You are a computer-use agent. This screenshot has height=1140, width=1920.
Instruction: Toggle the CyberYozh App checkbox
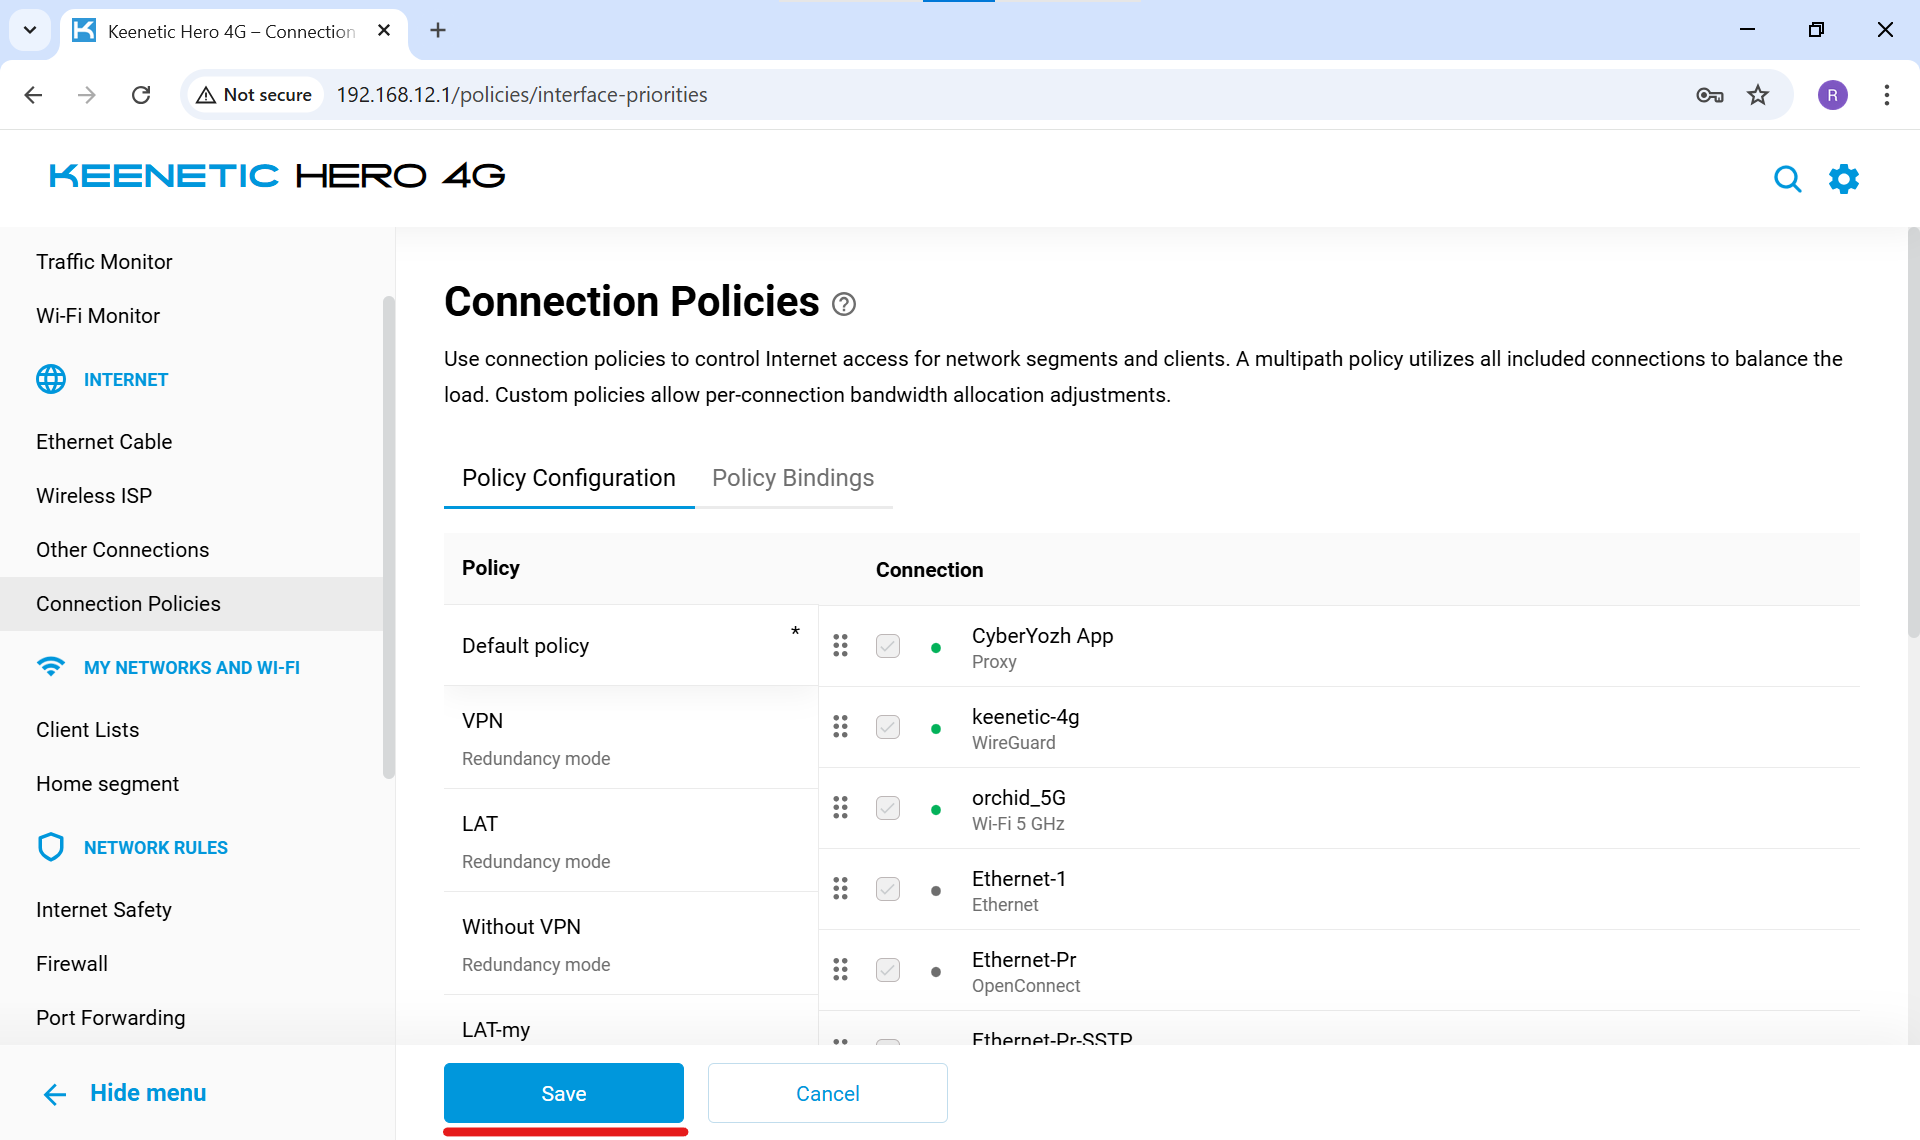(x=888, y=646)
